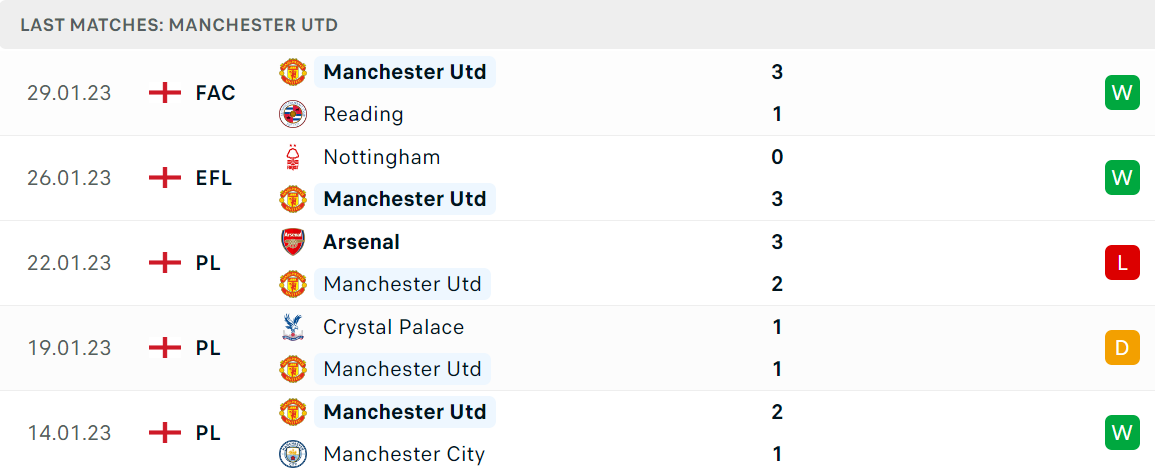Click the Arsenal club crest icon
This screenshot has height=474, width=1155.
[293, 242]
